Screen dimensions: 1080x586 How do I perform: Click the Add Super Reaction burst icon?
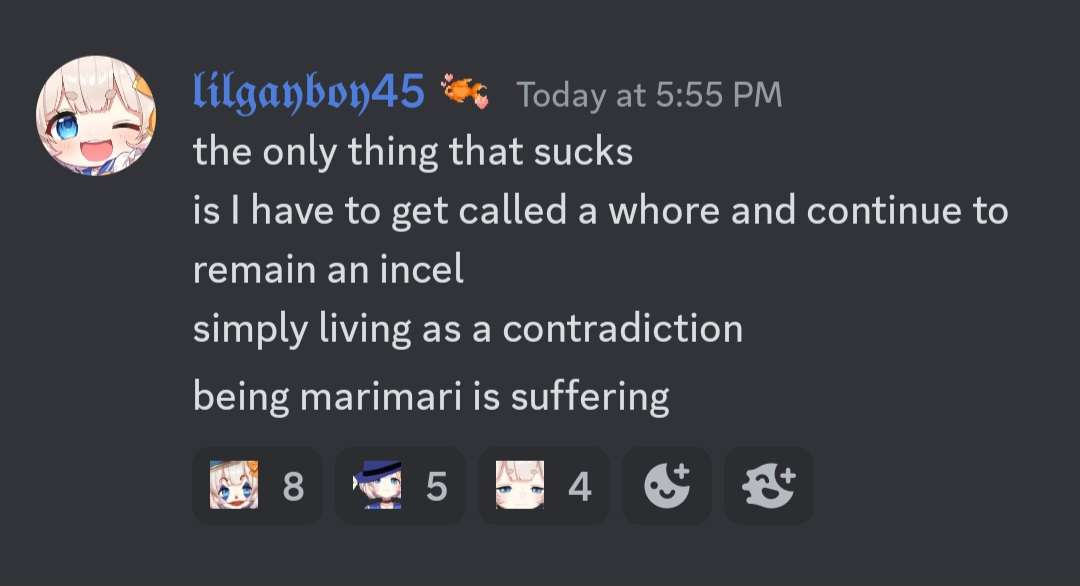click(x=769, y=485)
